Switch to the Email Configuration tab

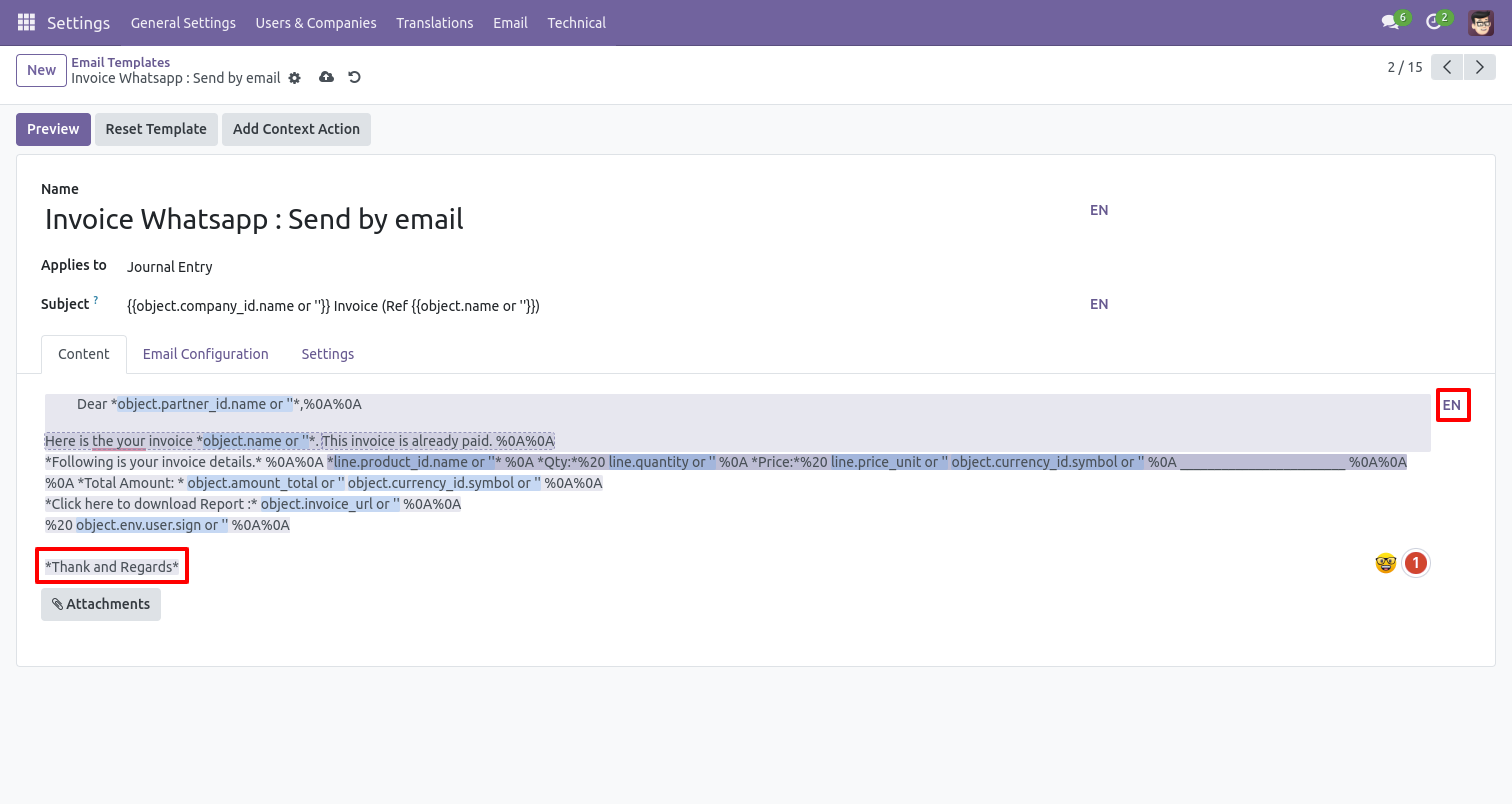206,354
